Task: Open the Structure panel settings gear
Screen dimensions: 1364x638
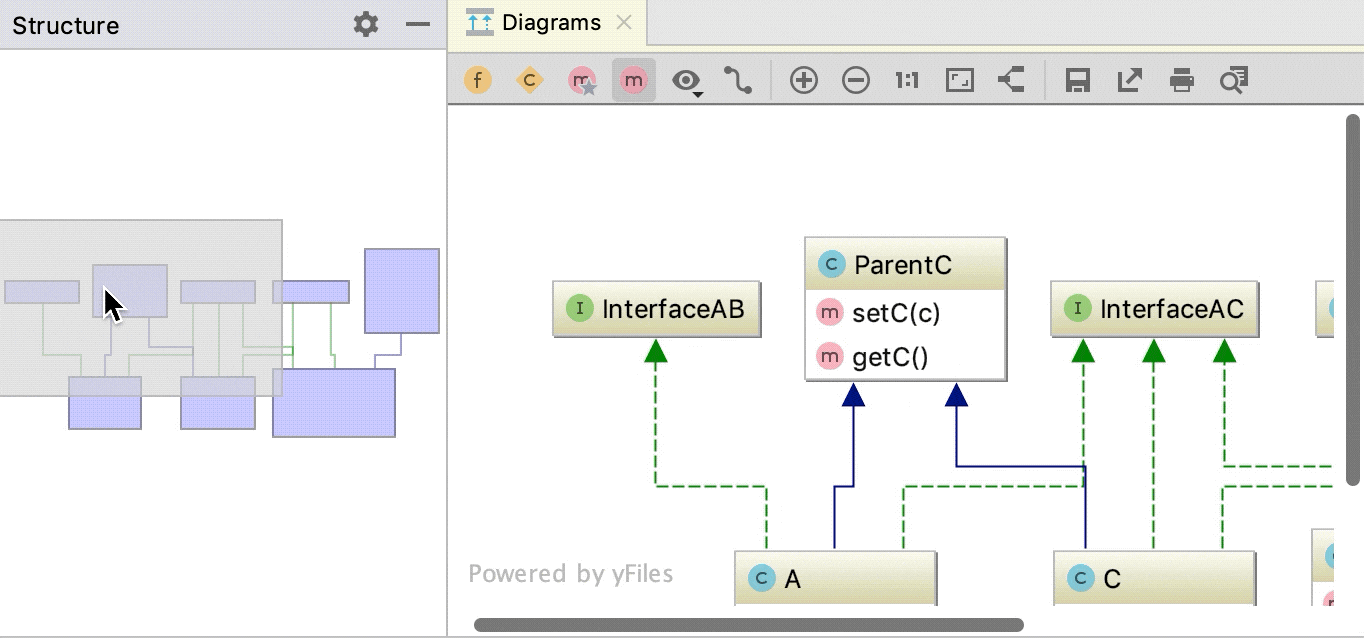Action: pyautogui.click(x=365, y=25)
